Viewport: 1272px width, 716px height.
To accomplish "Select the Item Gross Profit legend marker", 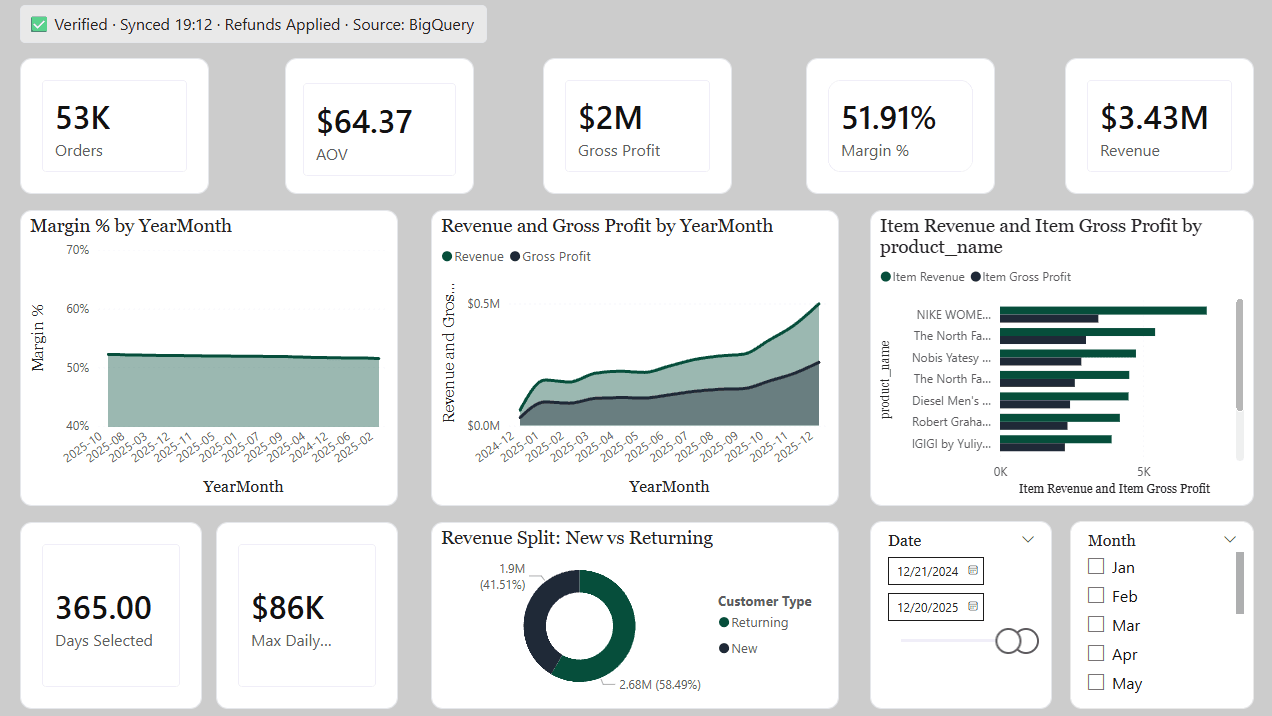I will point(976,277).
